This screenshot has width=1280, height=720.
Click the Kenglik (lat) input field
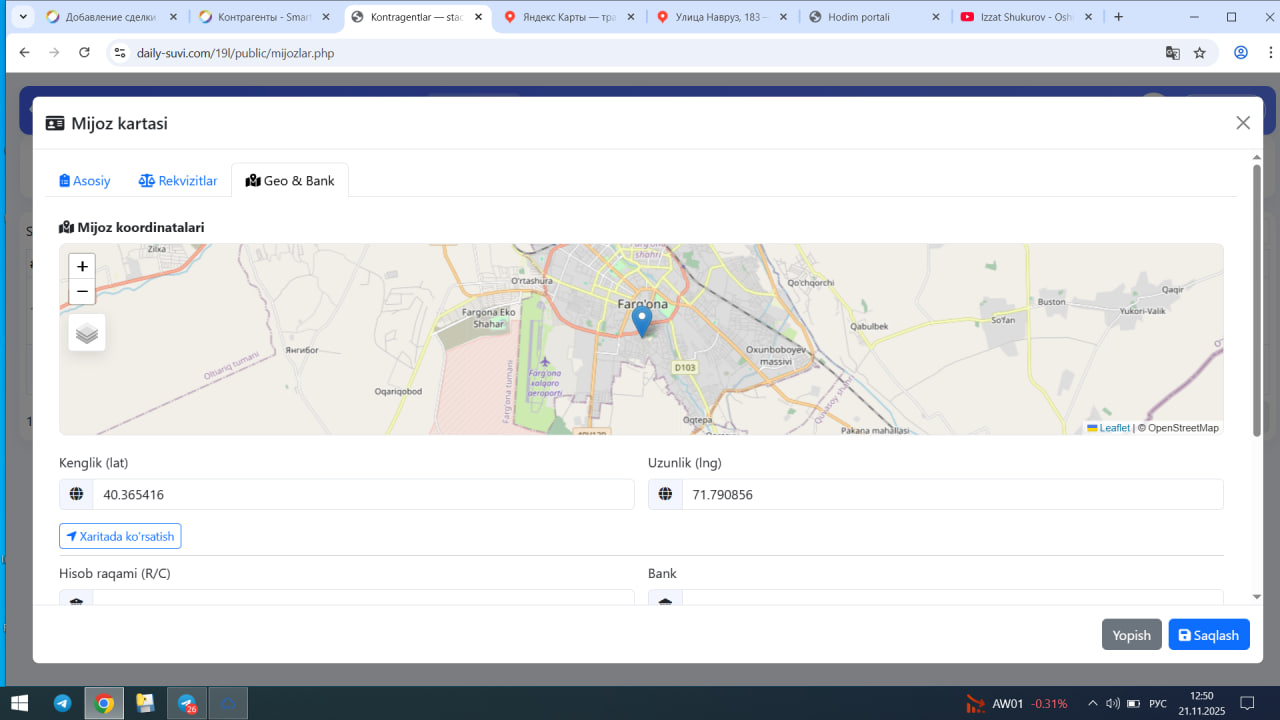tap(363, 494)
